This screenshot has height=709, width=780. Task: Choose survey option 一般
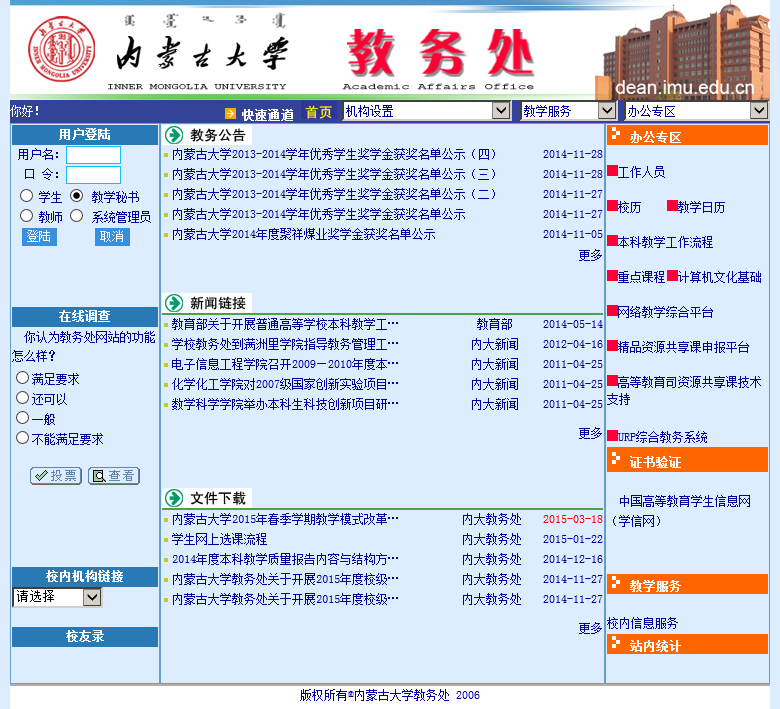[x=22, y=417]
